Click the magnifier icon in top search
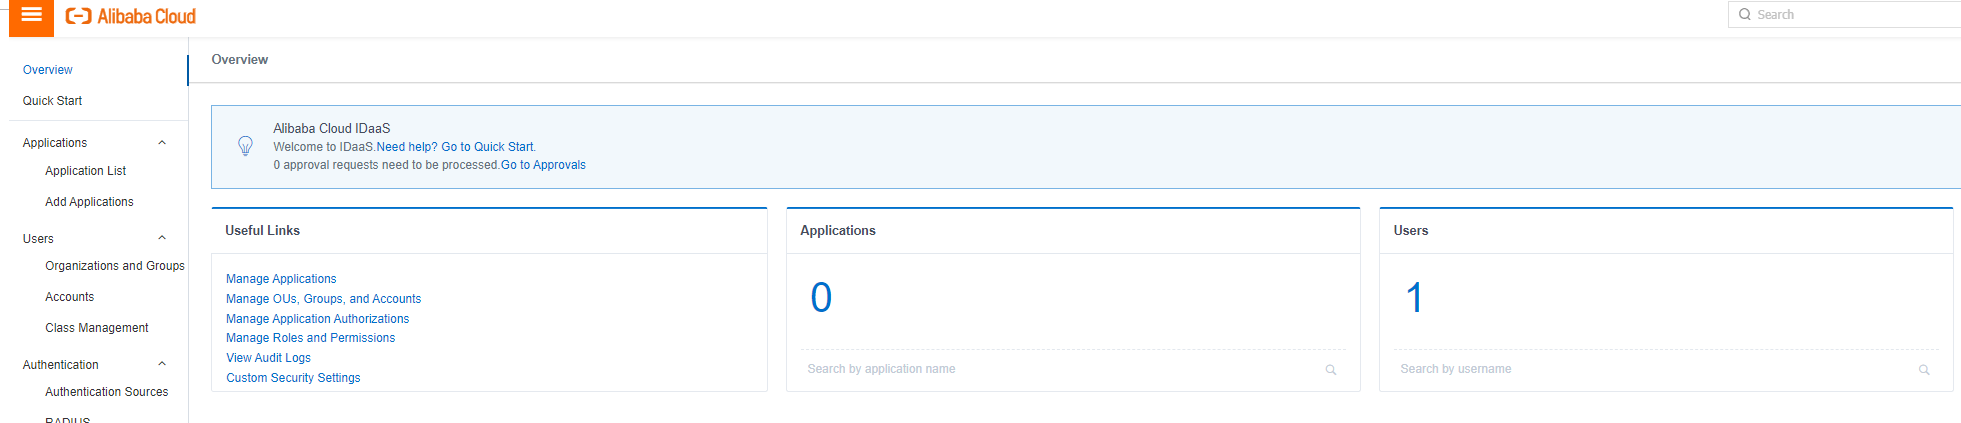1961x423 pixels. (x=1745, y=14)
